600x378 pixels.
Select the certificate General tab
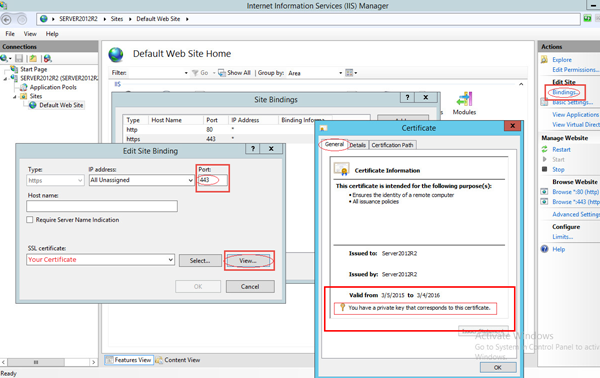(x=334, y=144)
